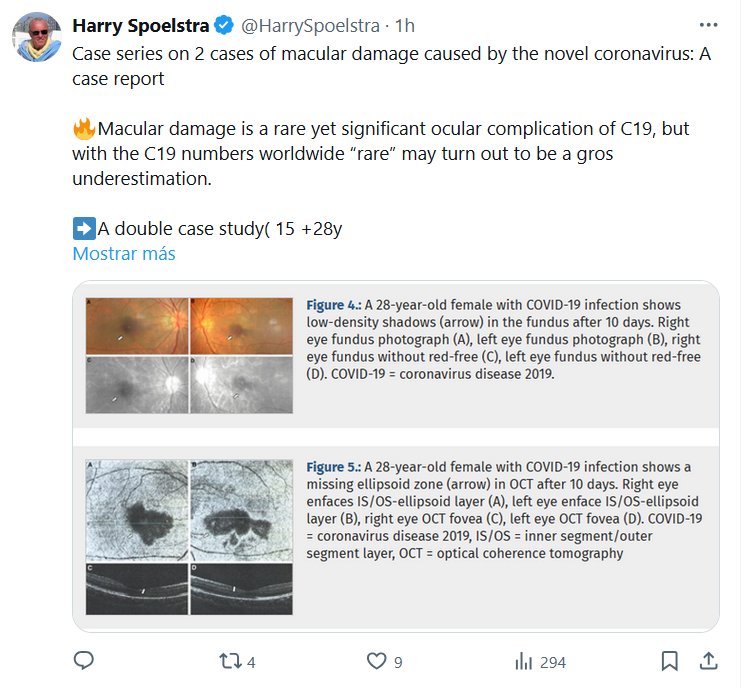
Task: Click the tweet text about macular damage
Action: tap(380, 154)
